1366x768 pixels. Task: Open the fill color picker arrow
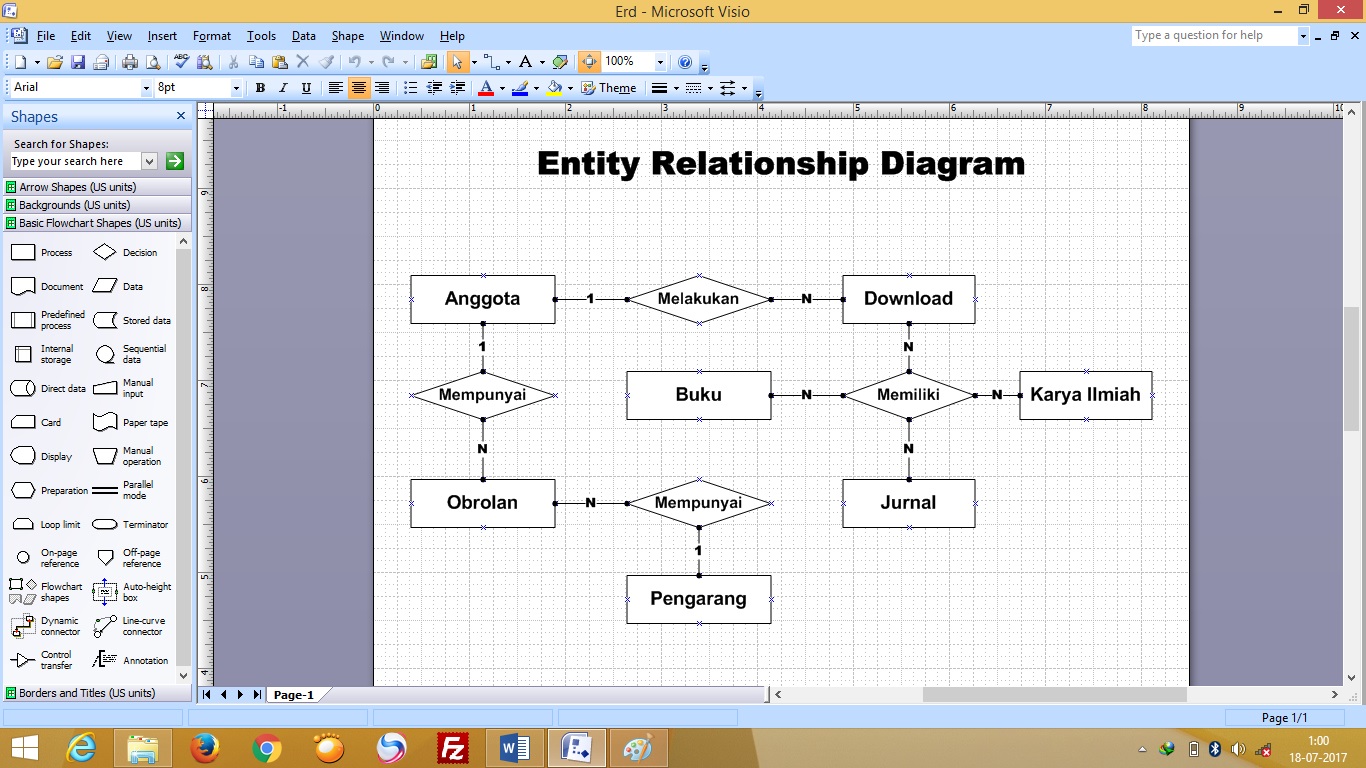tap(570, 88)
